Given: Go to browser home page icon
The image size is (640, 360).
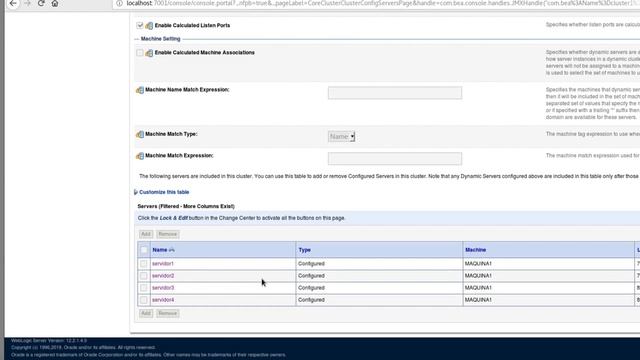Looking at the screenshot, I should (x=55, y=3).
